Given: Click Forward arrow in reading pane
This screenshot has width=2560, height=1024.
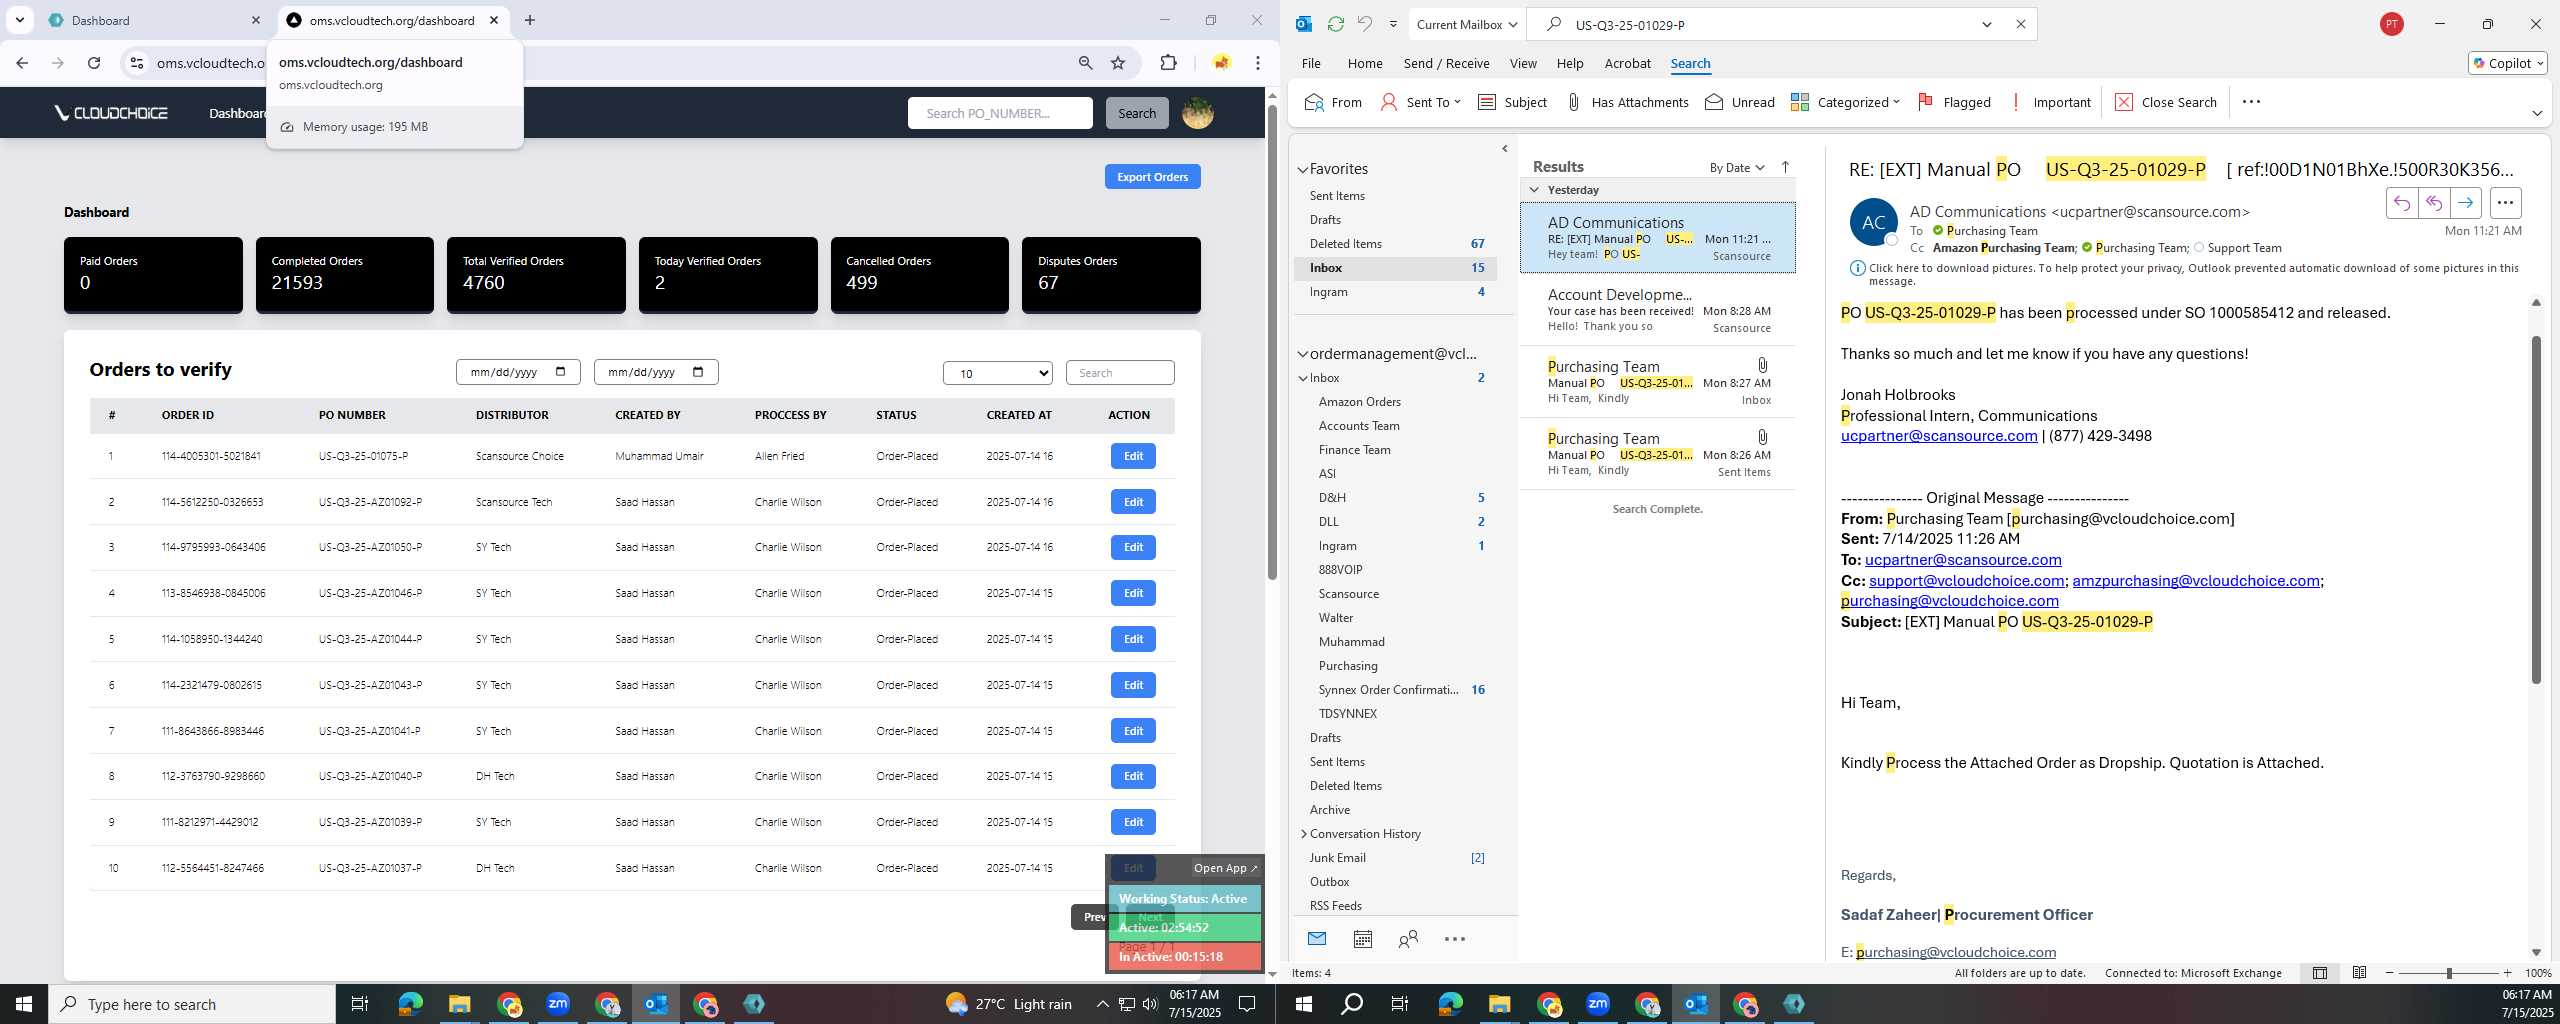Looking at the screenshot, I should 2465,203.
